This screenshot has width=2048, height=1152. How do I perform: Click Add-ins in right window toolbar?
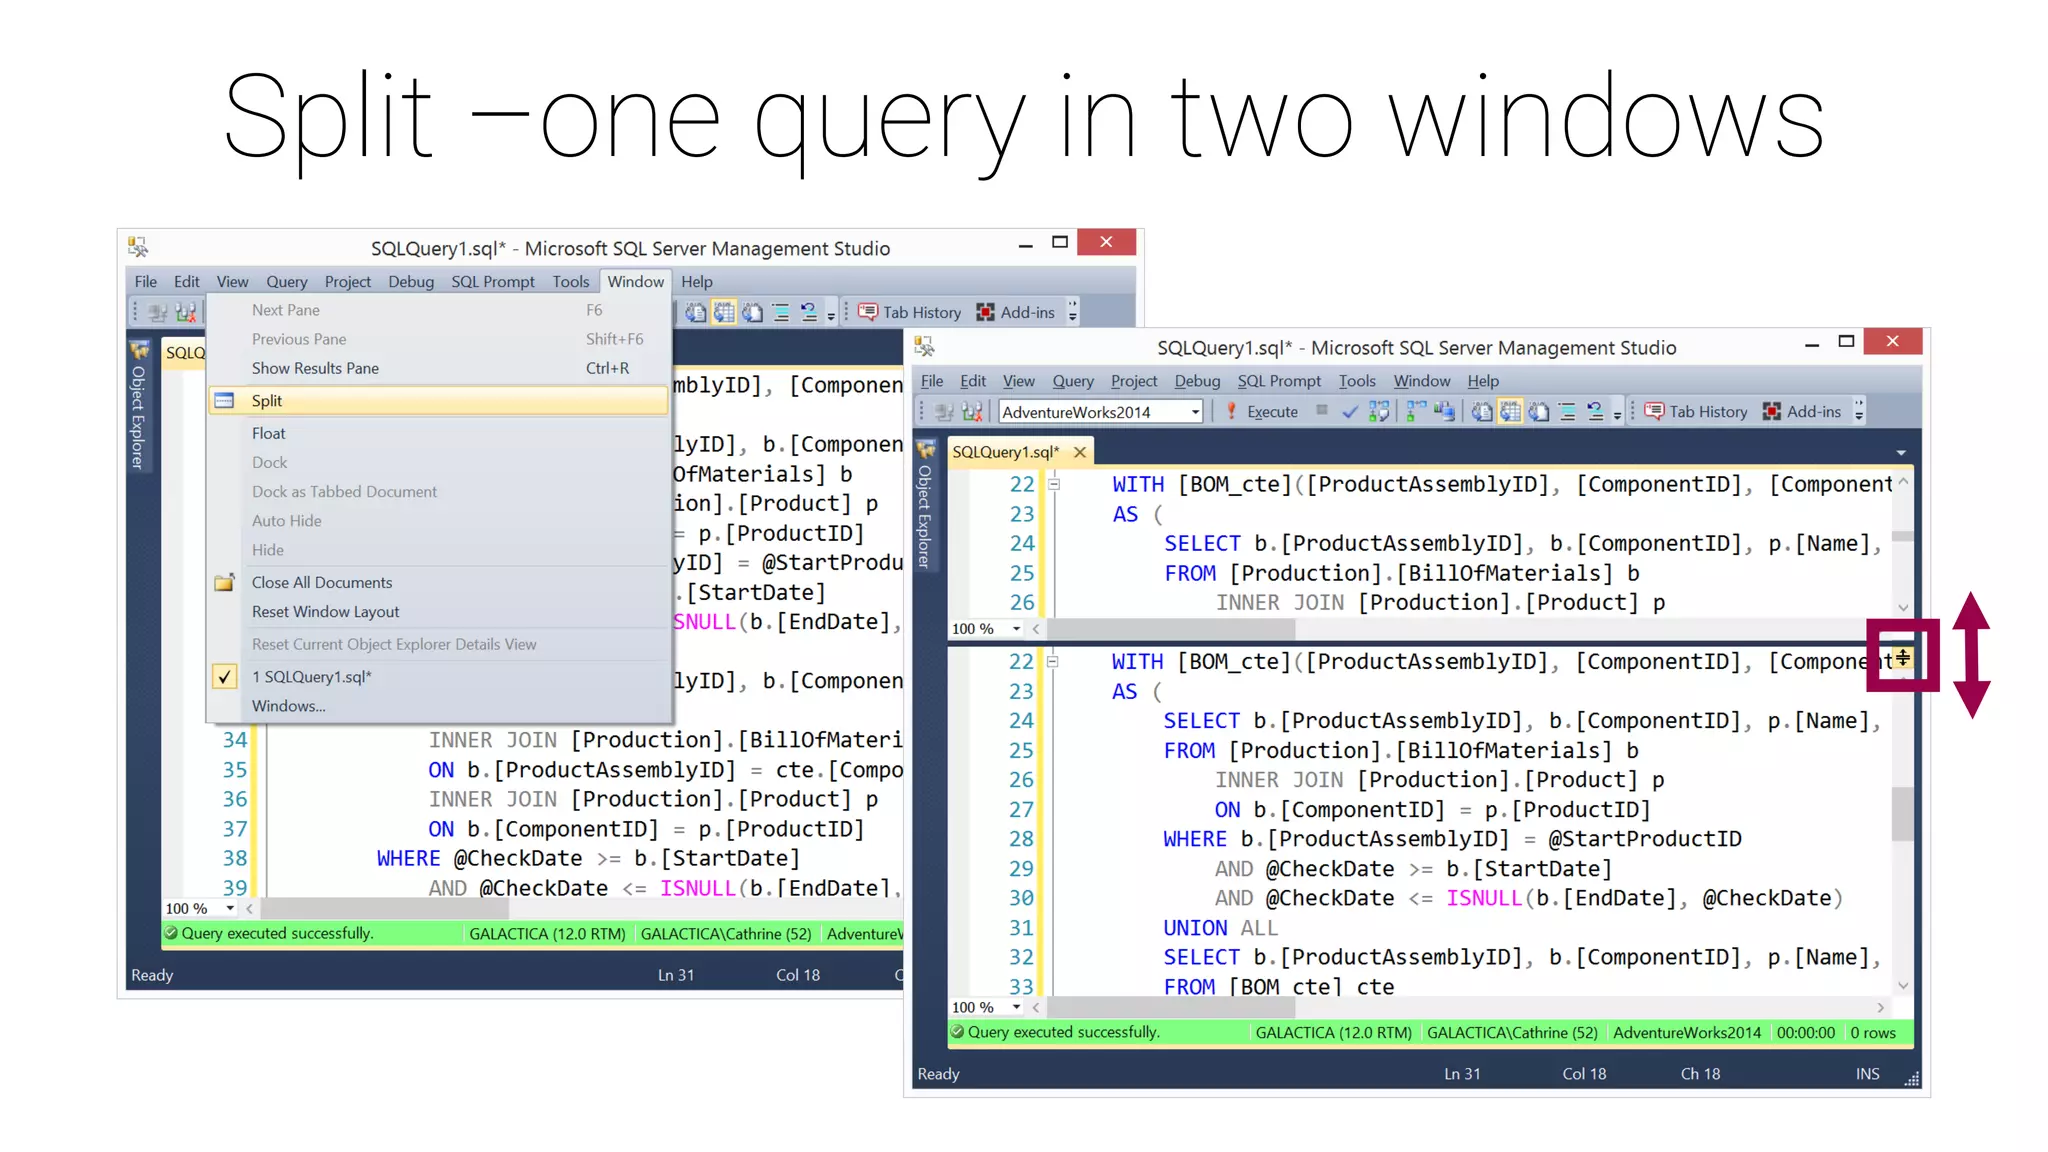(1802, 411)
